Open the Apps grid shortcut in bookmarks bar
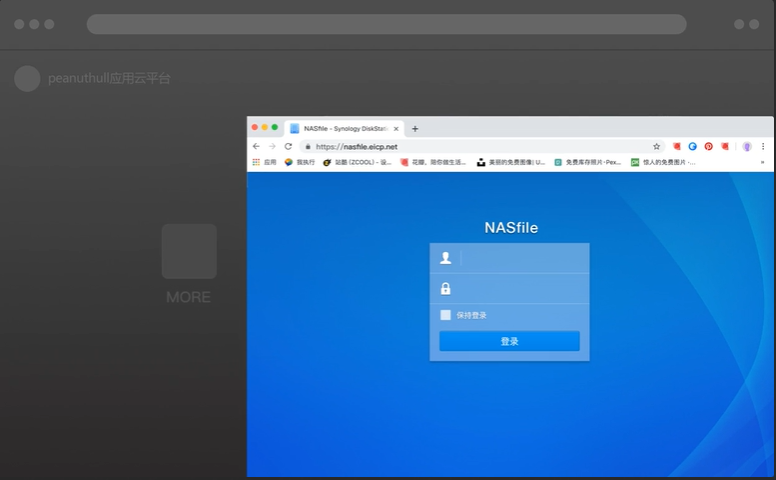Viewport: 776px width, 480px height. tap(257, 162)
